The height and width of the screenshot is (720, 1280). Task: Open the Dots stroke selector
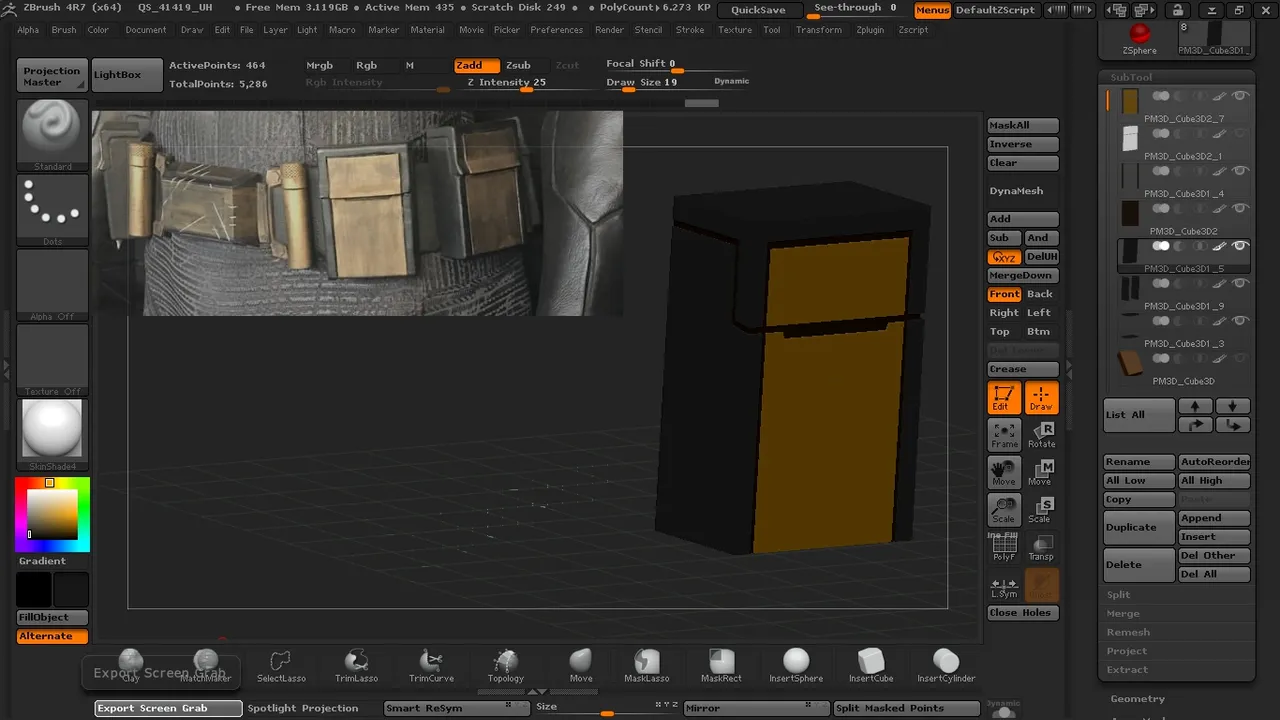tap(53, 210)
